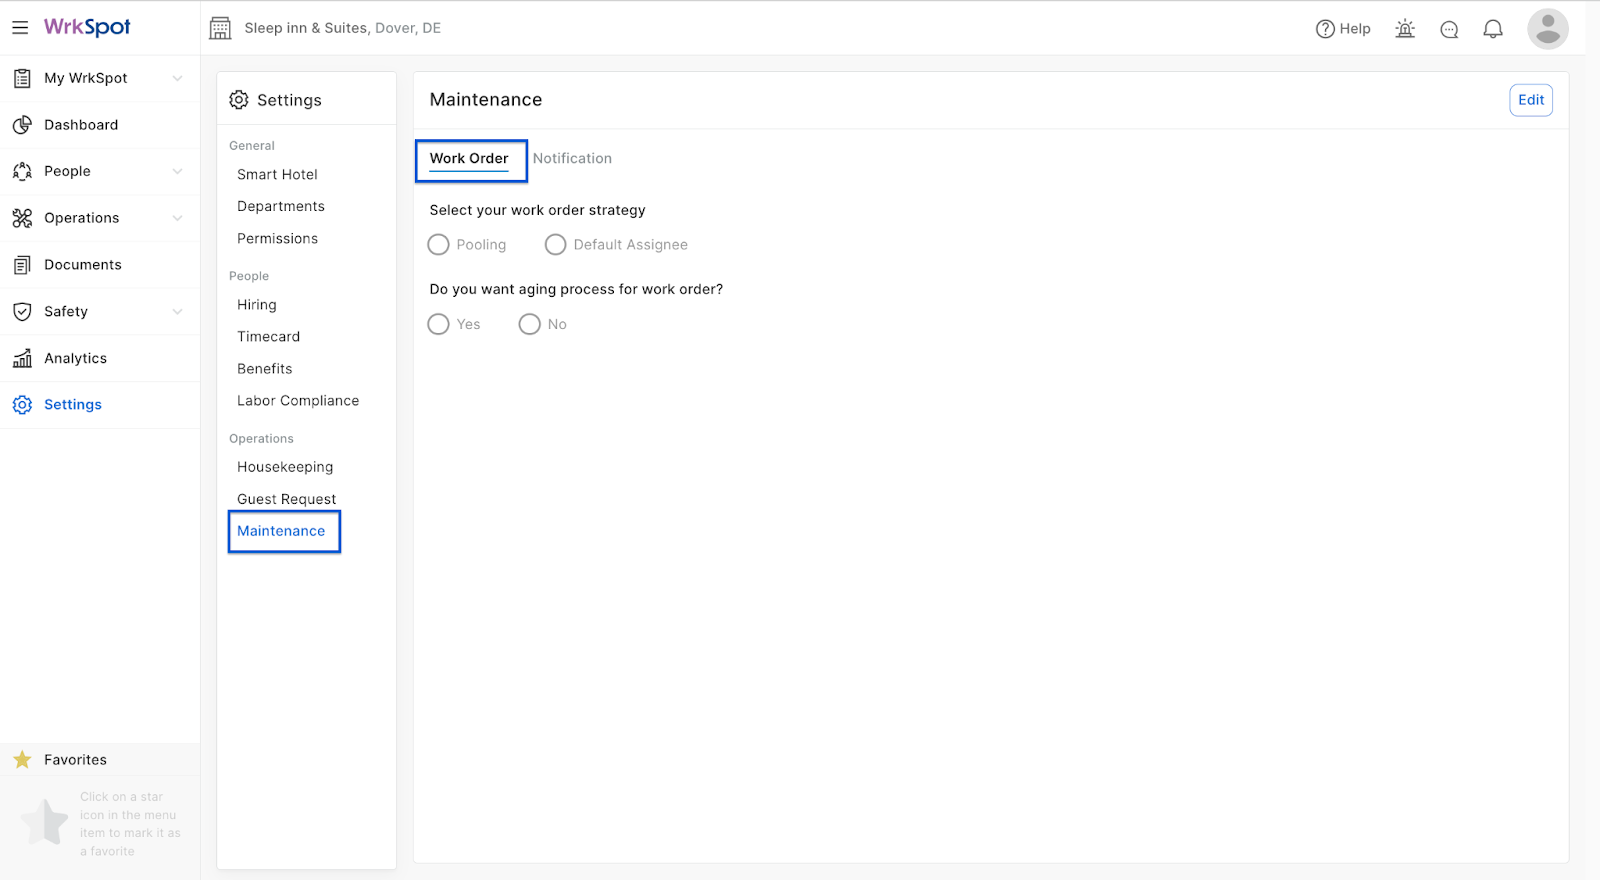Open Hiring settings
Viewport: 1600px width, 880px height.
[257, 305]
